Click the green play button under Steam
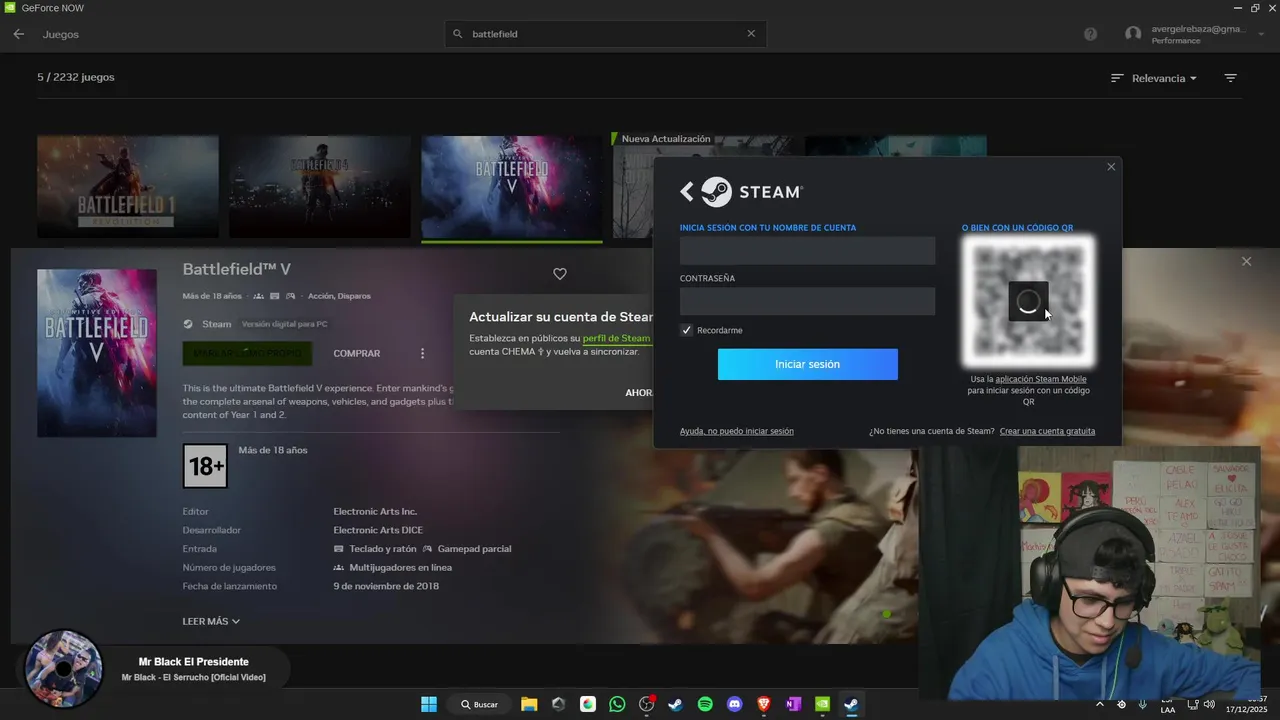This screenshot has width=1280, height=720. 247,353
